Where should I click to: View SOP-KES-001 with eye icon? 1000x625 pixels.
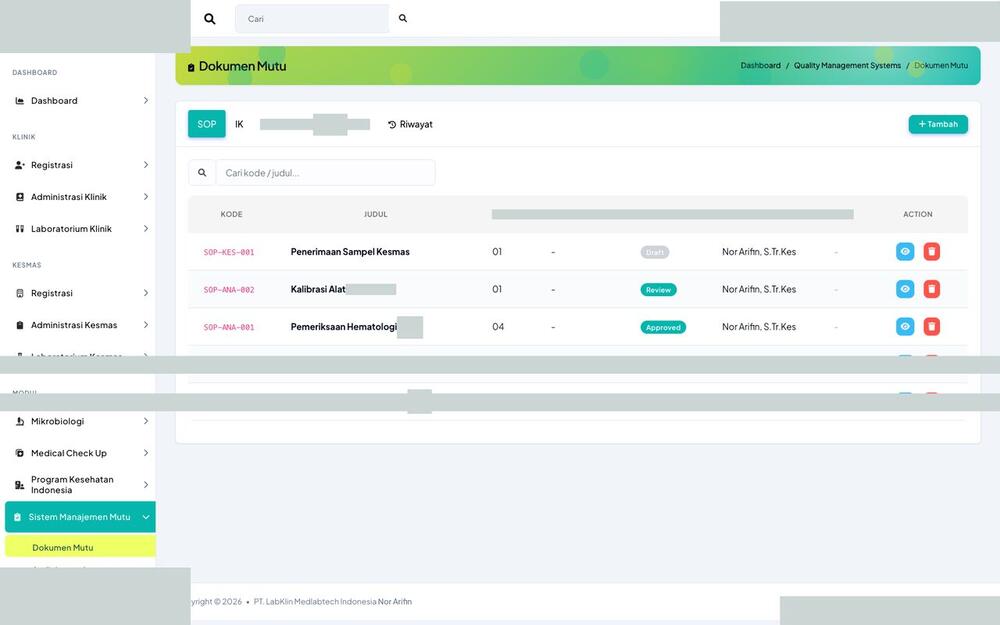click(905, 252)
